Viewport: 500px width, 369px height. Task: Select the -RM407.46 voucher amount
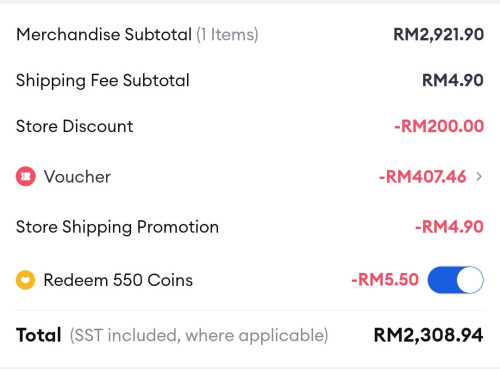(422, 176)
